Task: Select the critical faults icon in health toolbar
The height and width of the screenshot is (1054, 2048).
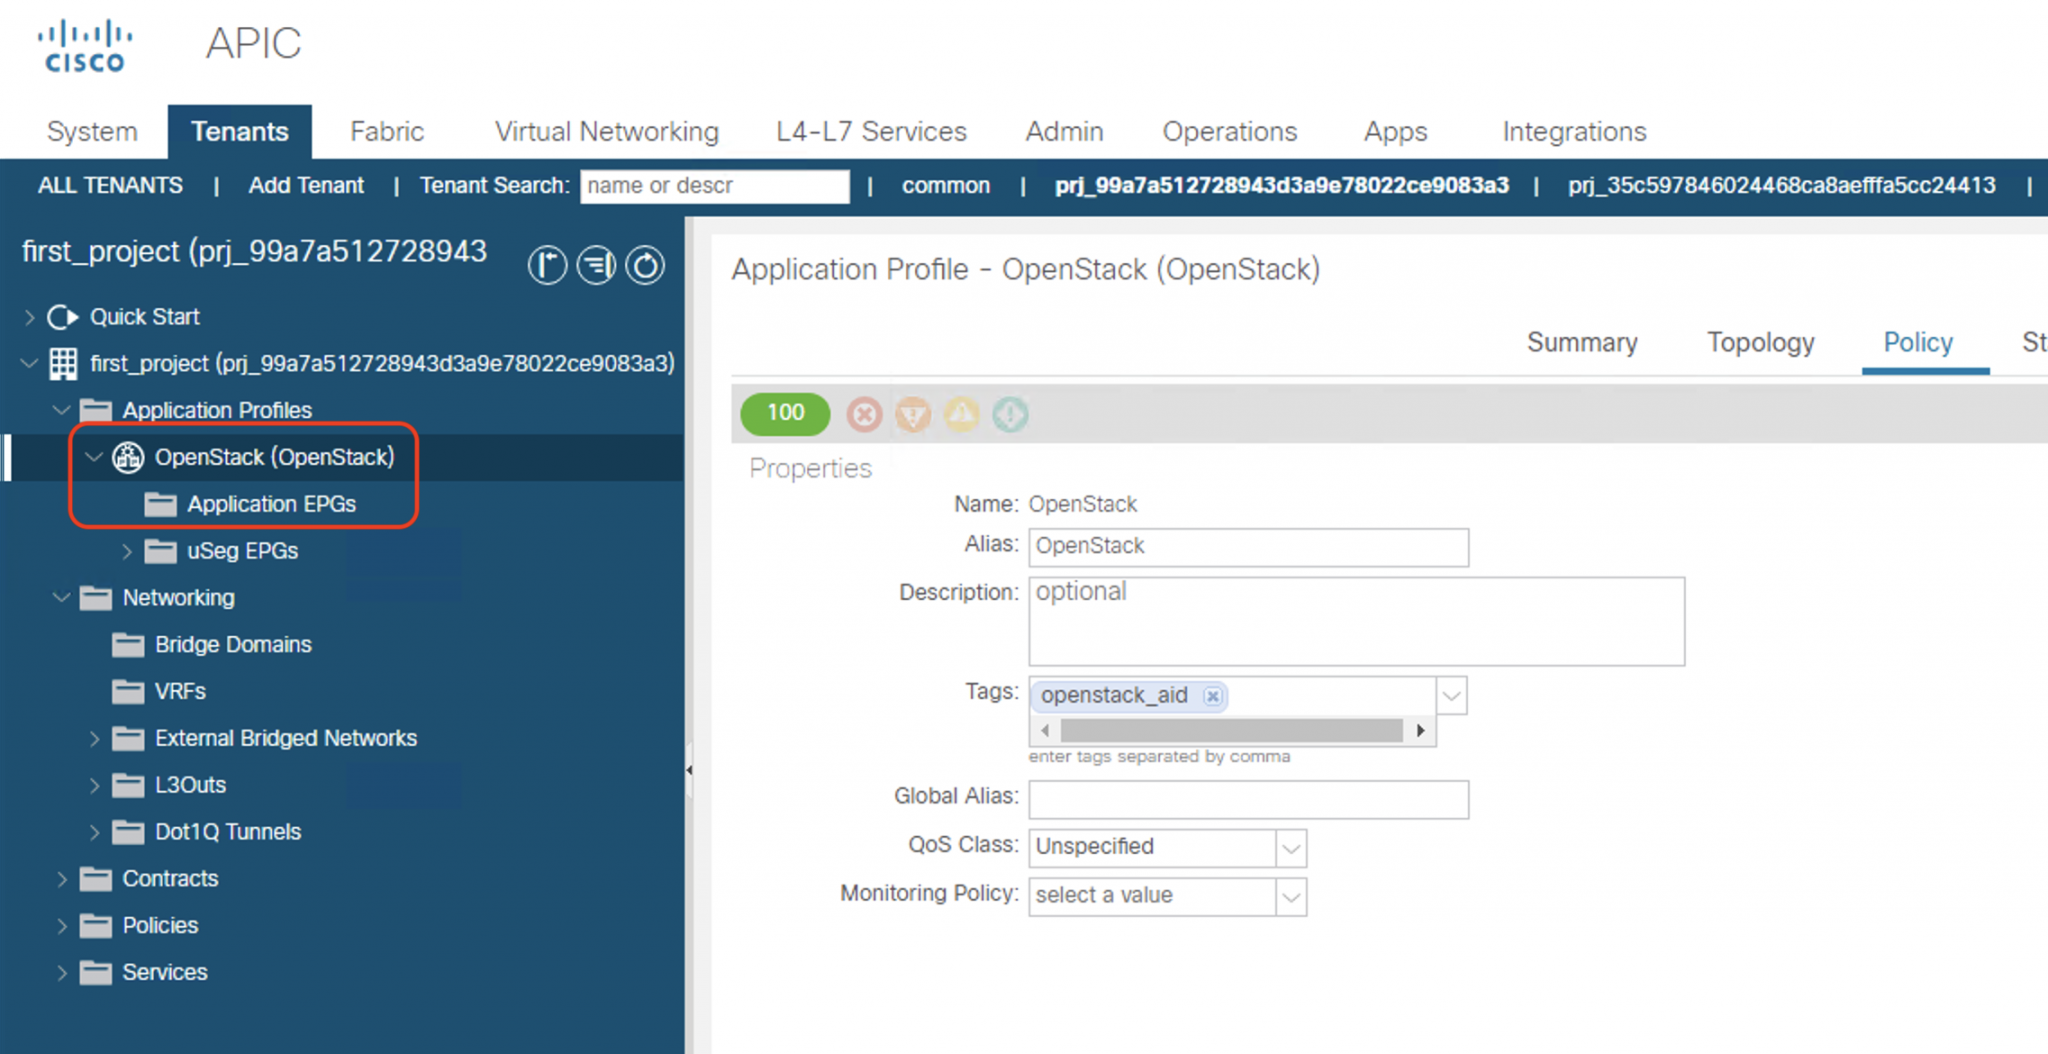Action: coord(863,414)
